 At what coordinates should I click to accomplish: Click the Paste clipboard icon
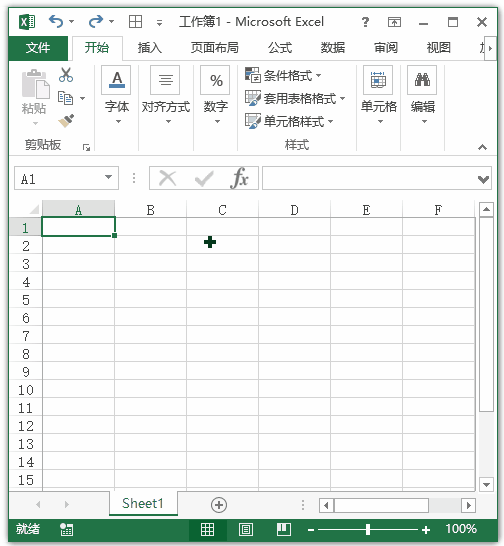click(35, 84)
